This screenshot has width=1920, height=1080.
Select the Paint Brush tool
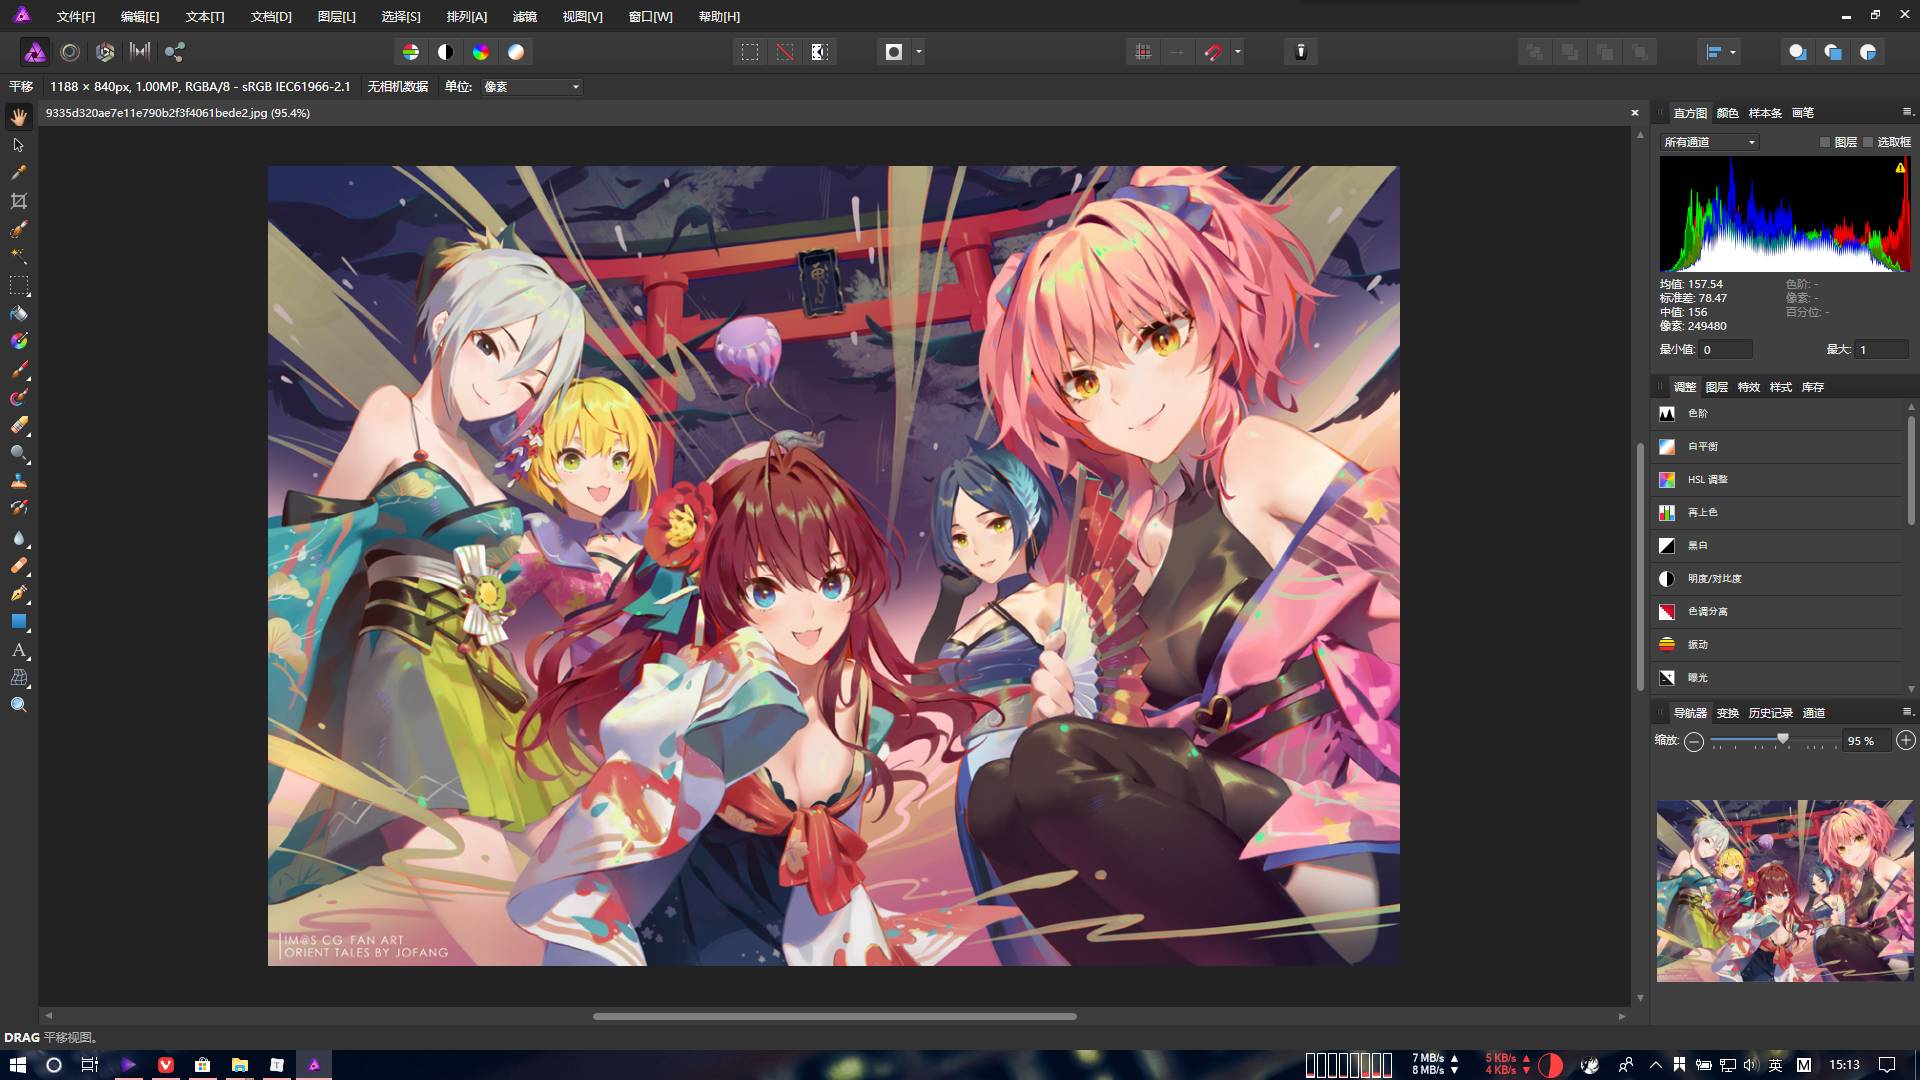18,370
